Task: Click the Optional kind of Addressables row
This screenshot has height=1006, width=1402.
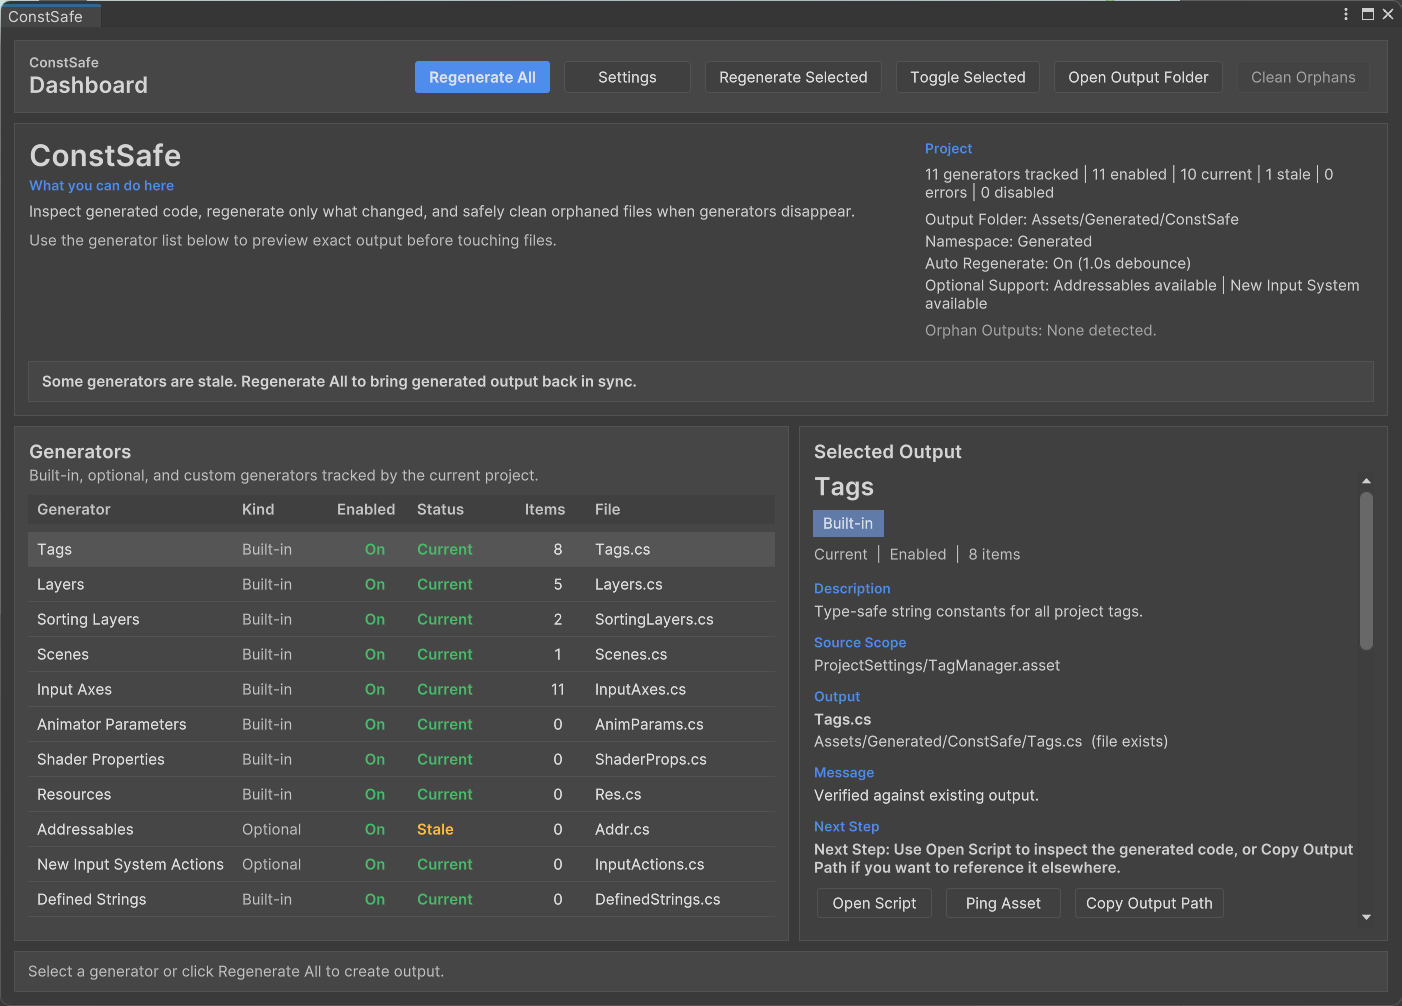Action: point(271,829)
